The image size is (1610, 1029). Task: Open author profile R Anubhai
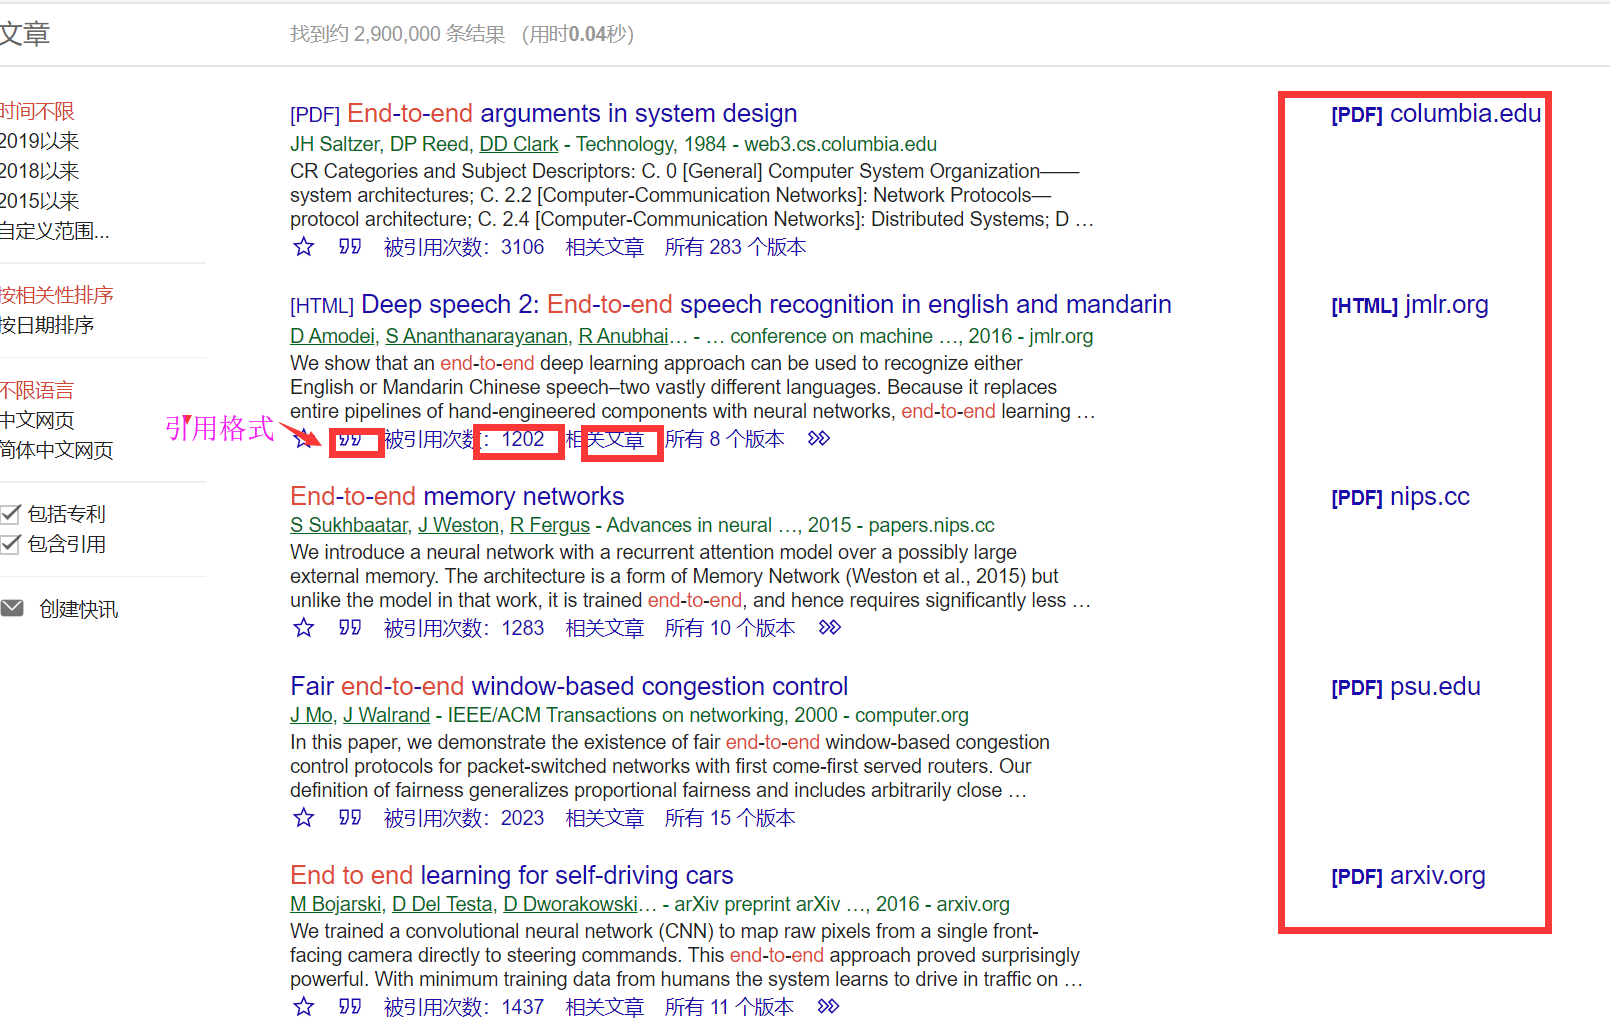tap(624, 336)
